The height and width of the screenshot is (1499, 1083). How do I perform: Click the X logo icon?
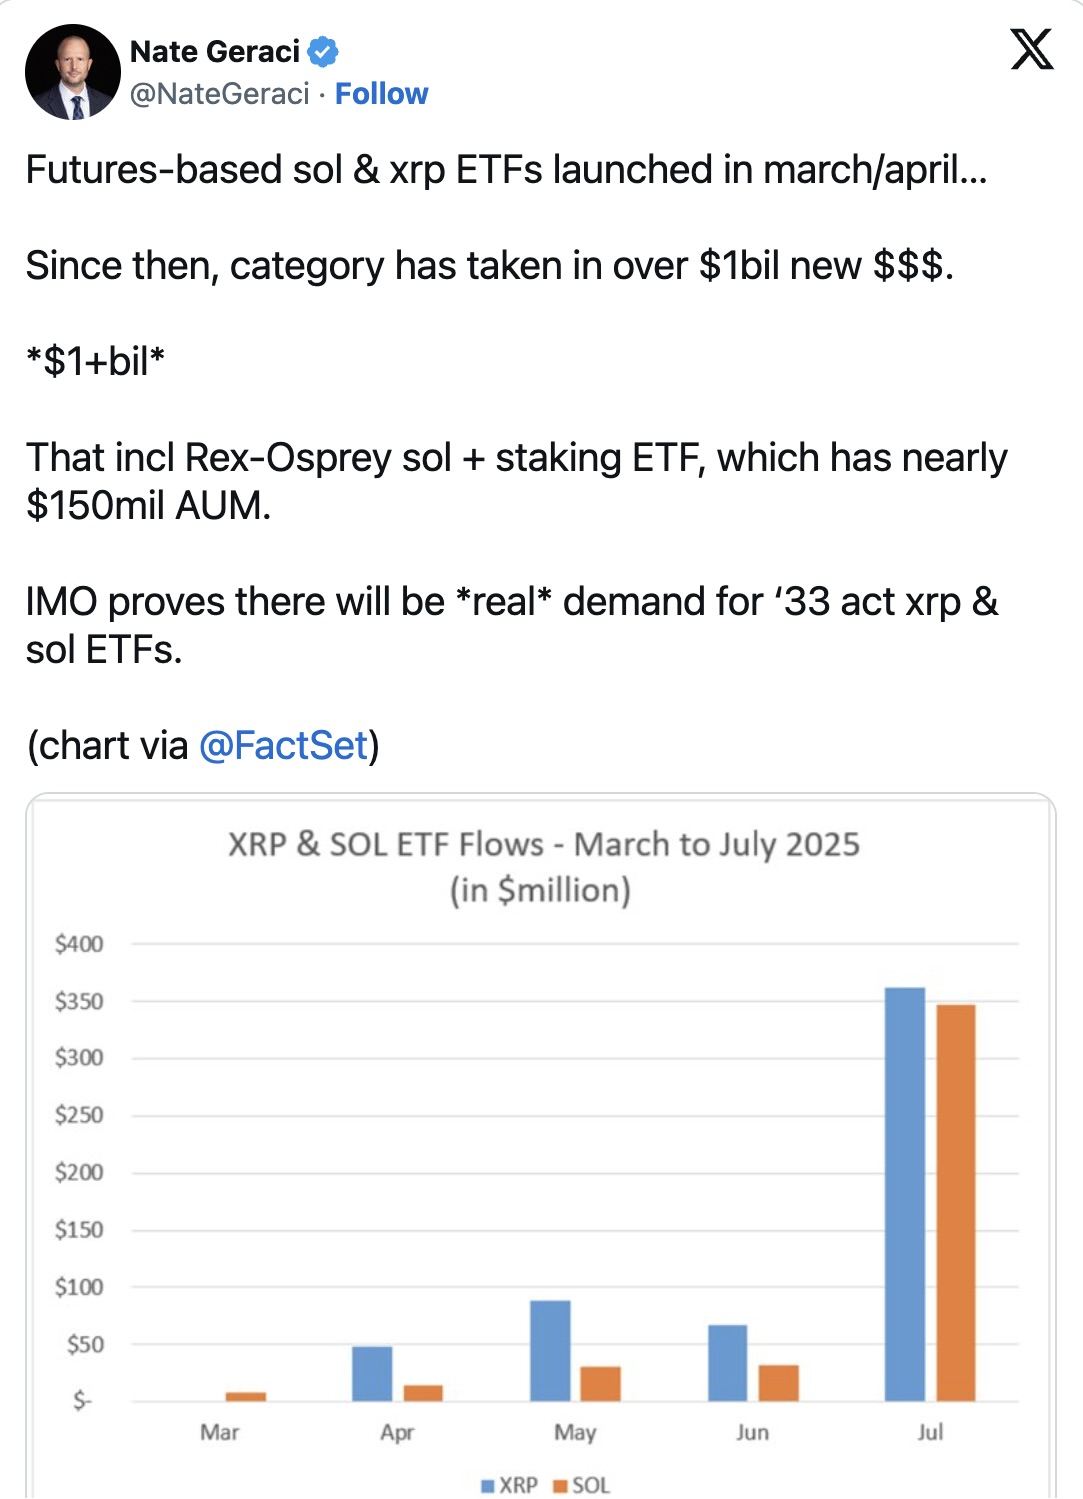point(1032,49)
